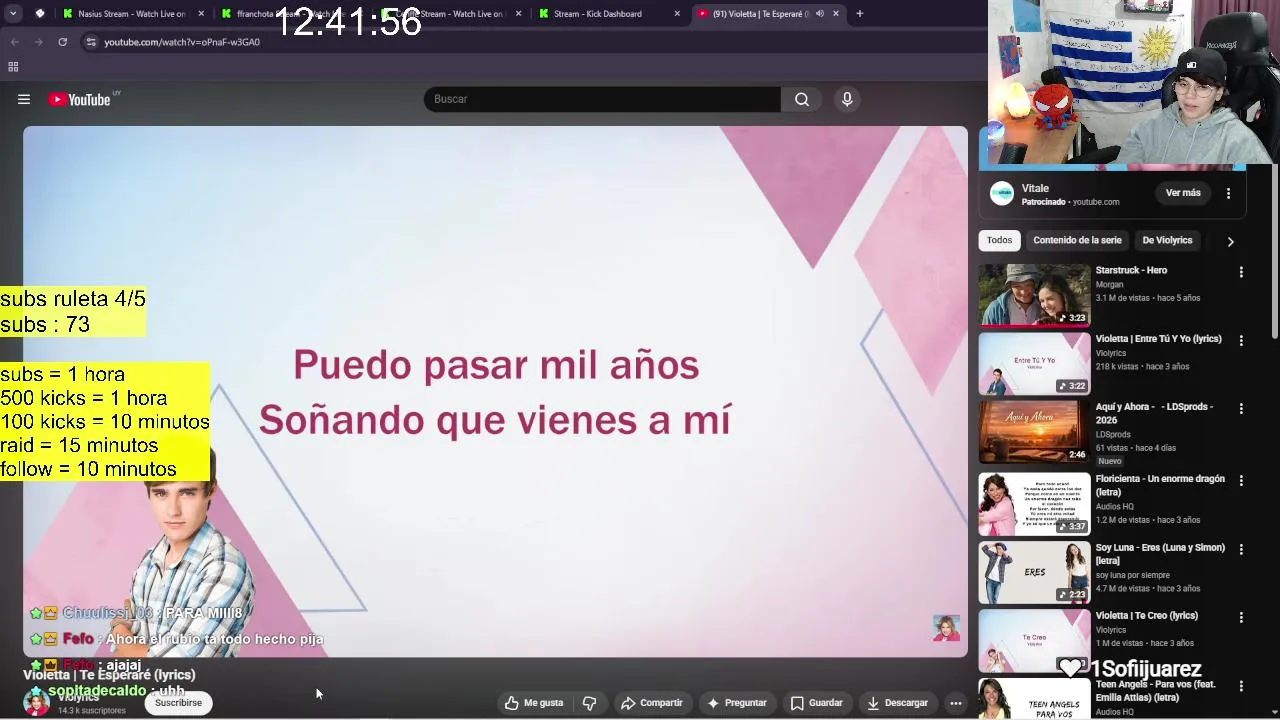Click title Soy Luna - Eres
The image size is (1280, 720).
[x=1160, y=554]
